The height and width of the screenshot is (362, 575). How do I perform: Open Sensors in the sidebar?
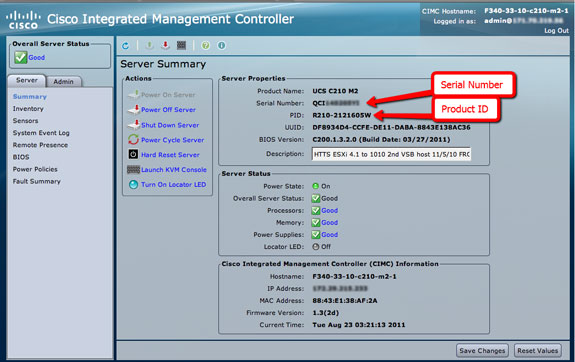tap(25, 121)
